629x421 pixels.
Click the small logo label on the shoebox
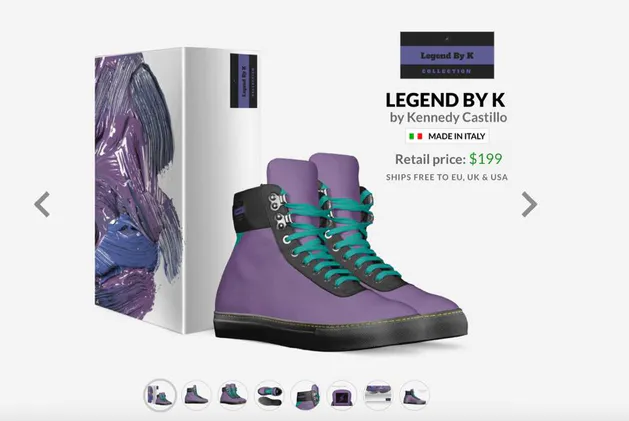pyautogui.click(x=243, y=81)
